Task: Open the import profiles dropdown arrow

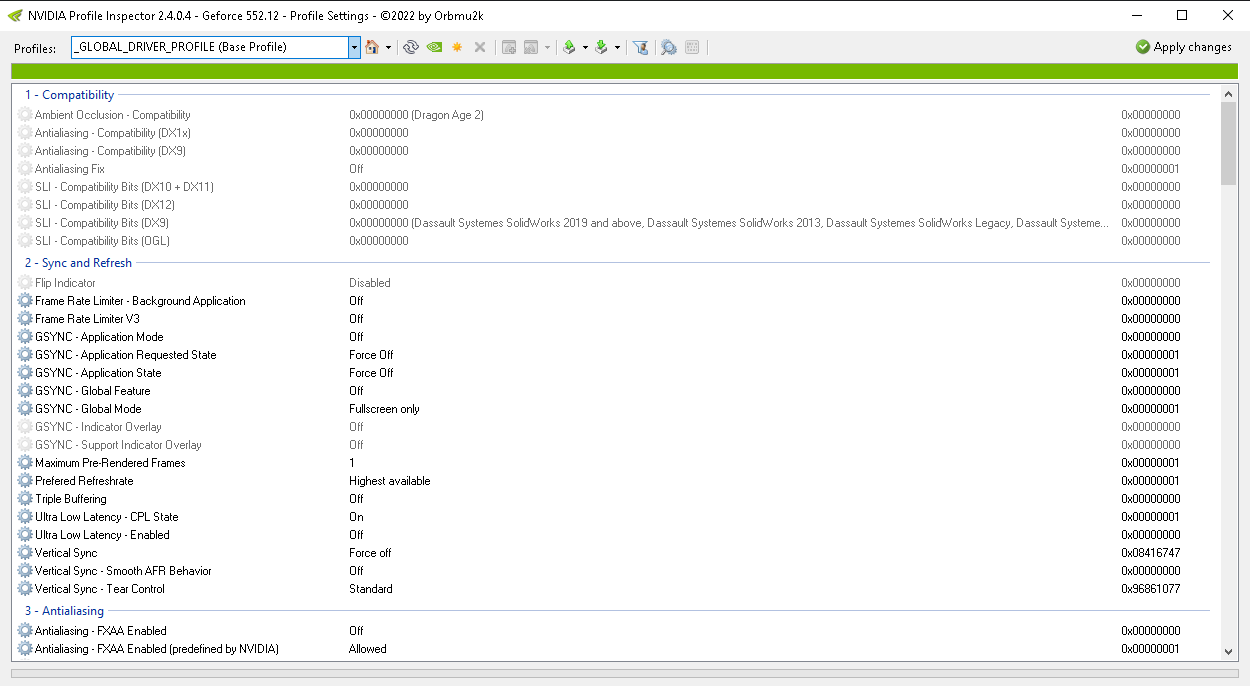Action: click(617, 47)
